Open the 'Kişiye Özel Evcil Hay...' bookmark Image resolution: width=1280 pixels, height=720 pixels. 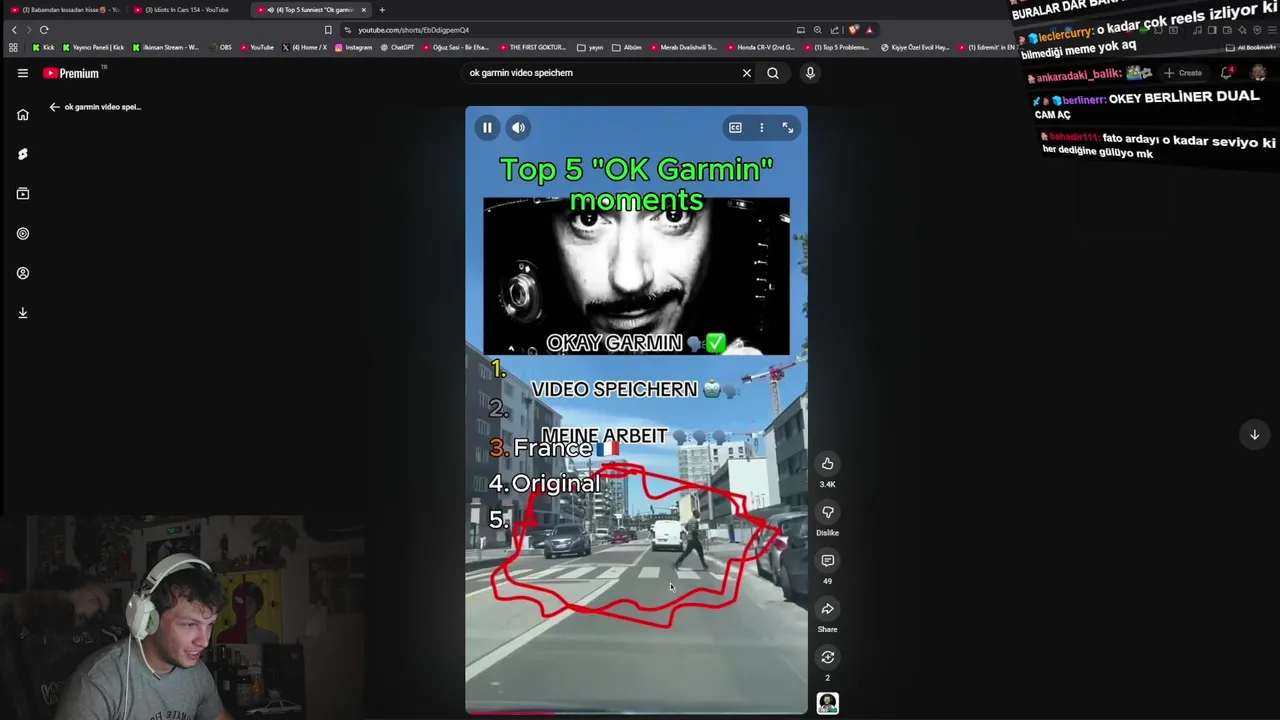point(915,47)
